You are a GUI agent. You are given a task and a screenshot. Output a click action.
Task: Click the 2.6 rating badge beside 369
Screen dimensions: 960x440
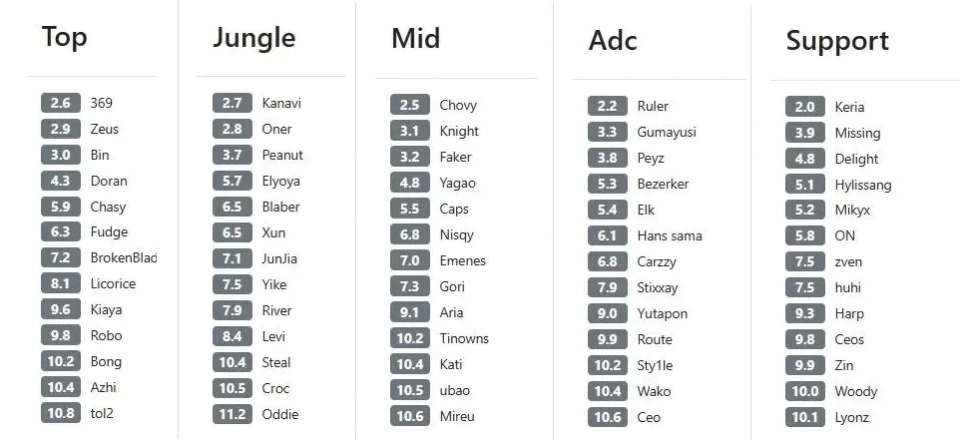[60, 103]
